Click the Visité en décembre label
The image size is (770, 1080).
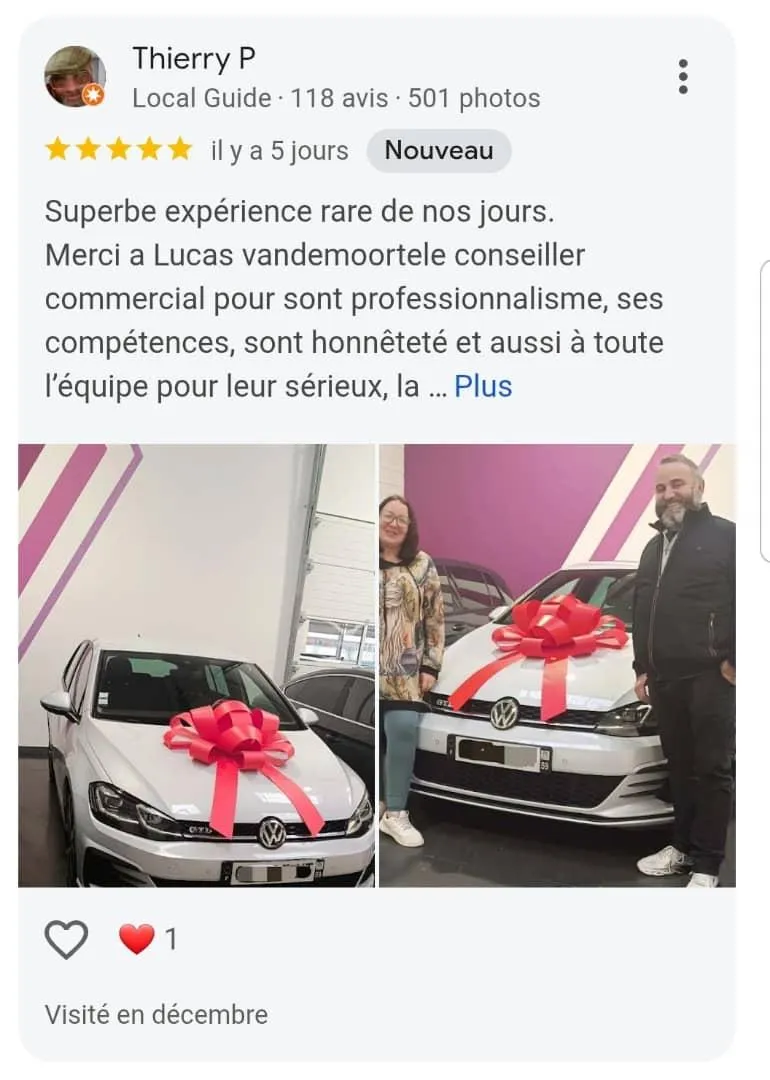[x=156, y=1015]
